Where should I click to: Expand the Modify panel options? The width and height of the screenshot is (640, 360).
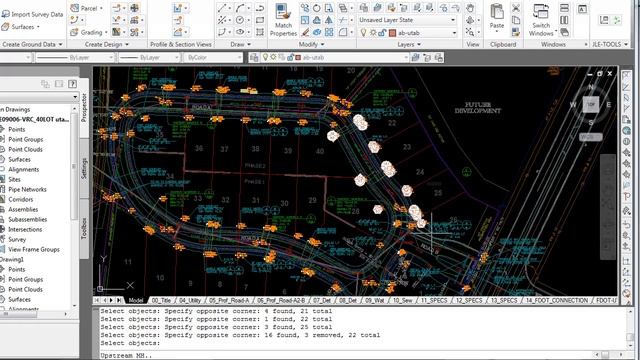click(311, 44)
